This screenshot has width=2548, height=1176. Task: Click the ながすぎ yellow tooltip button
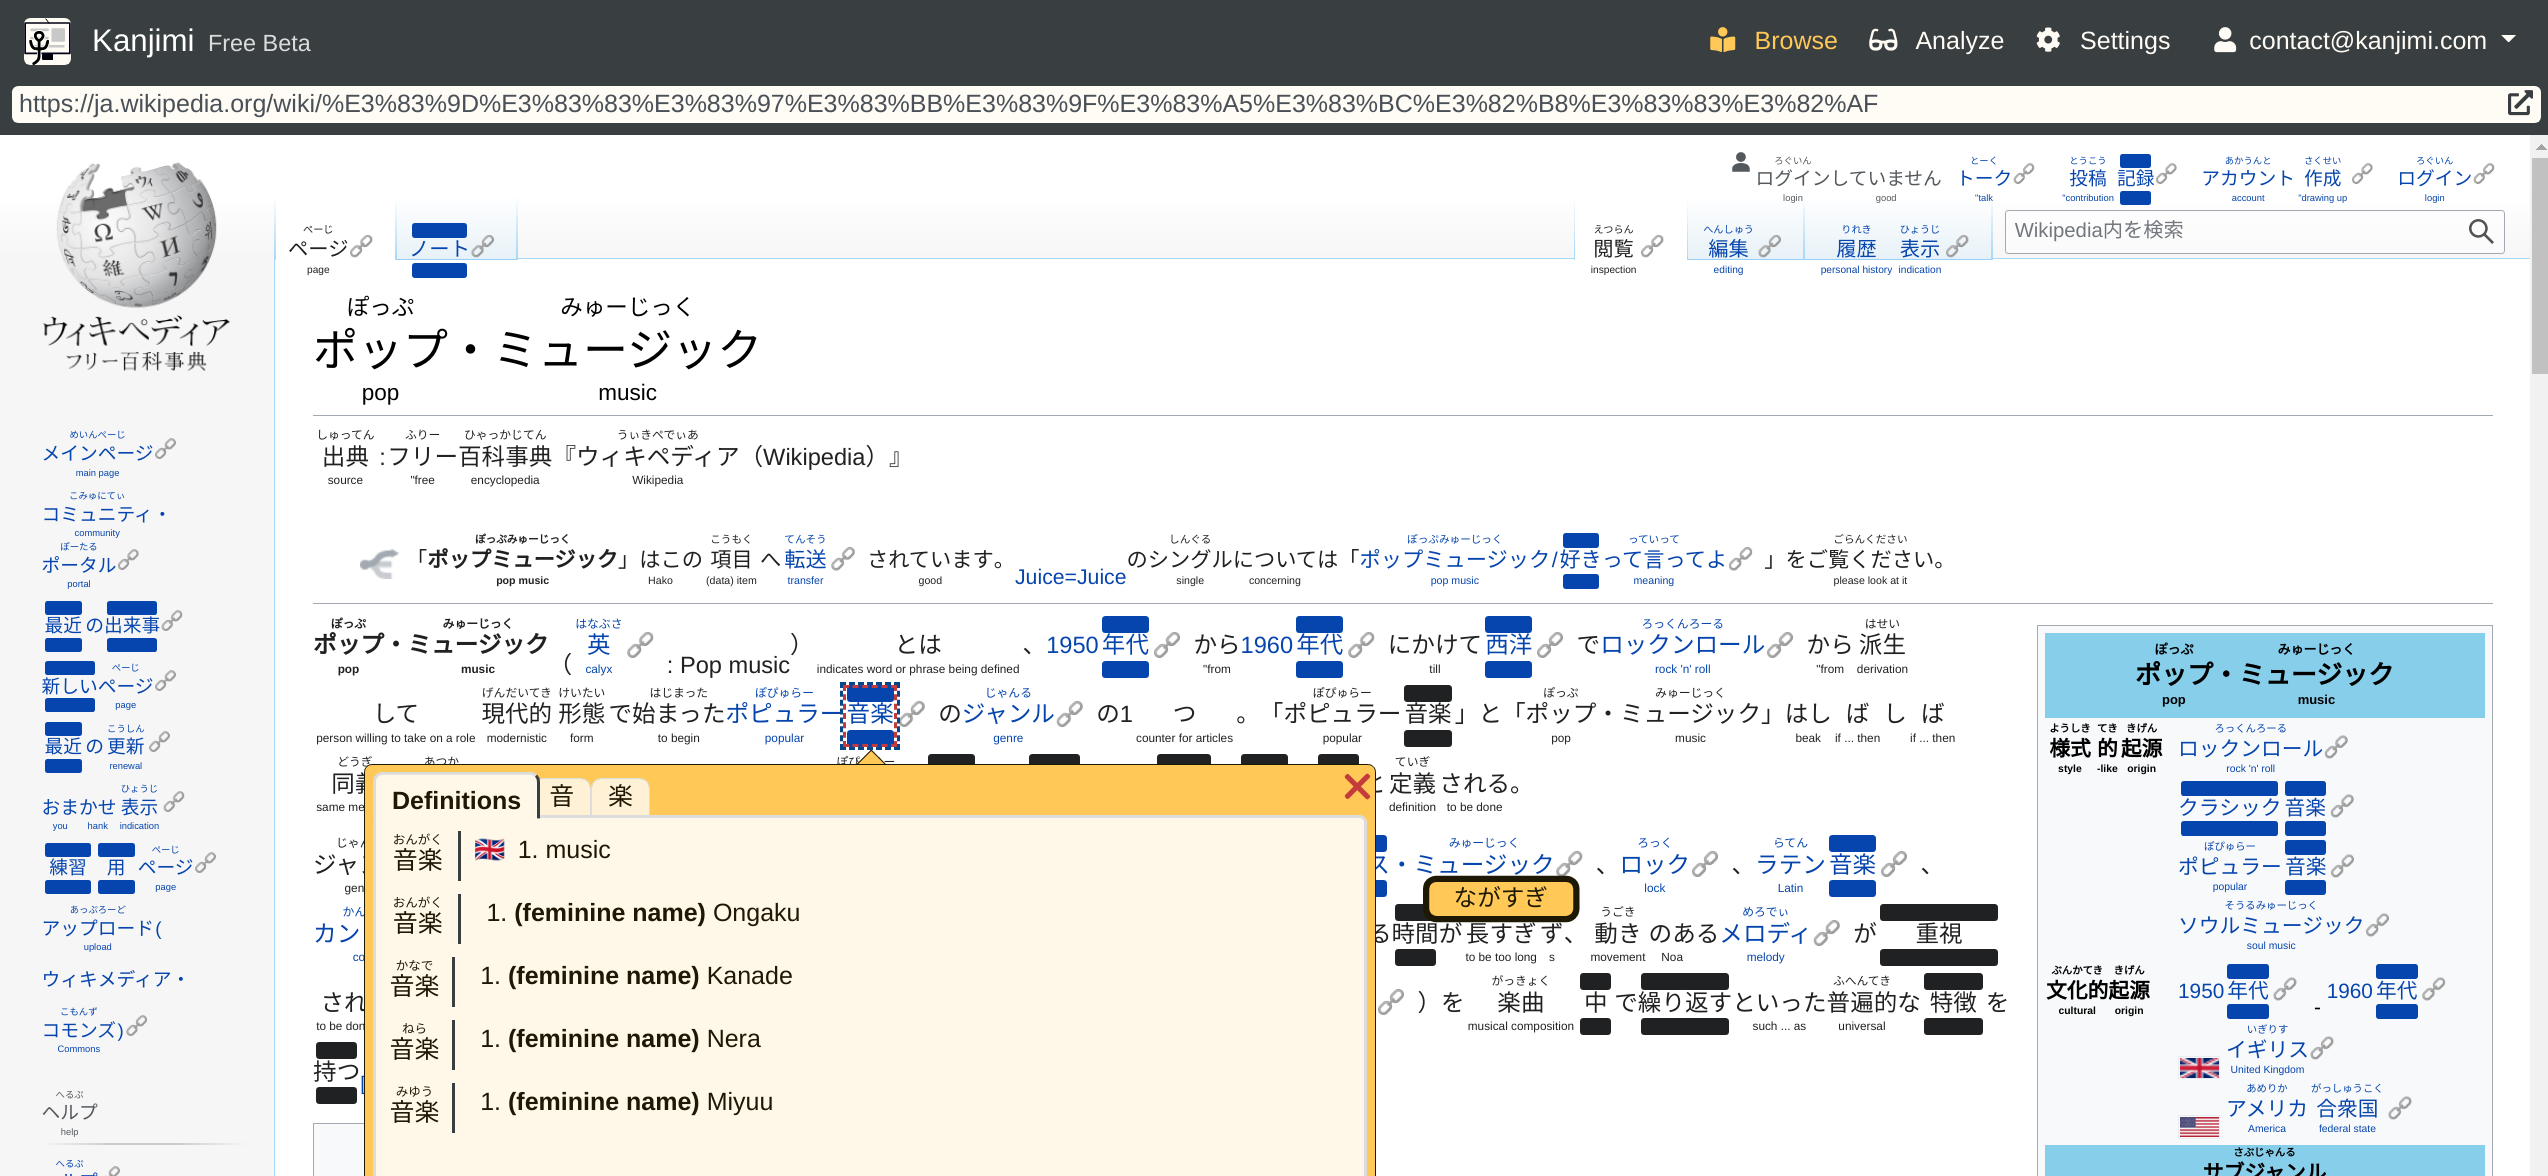pos(1499,898)
